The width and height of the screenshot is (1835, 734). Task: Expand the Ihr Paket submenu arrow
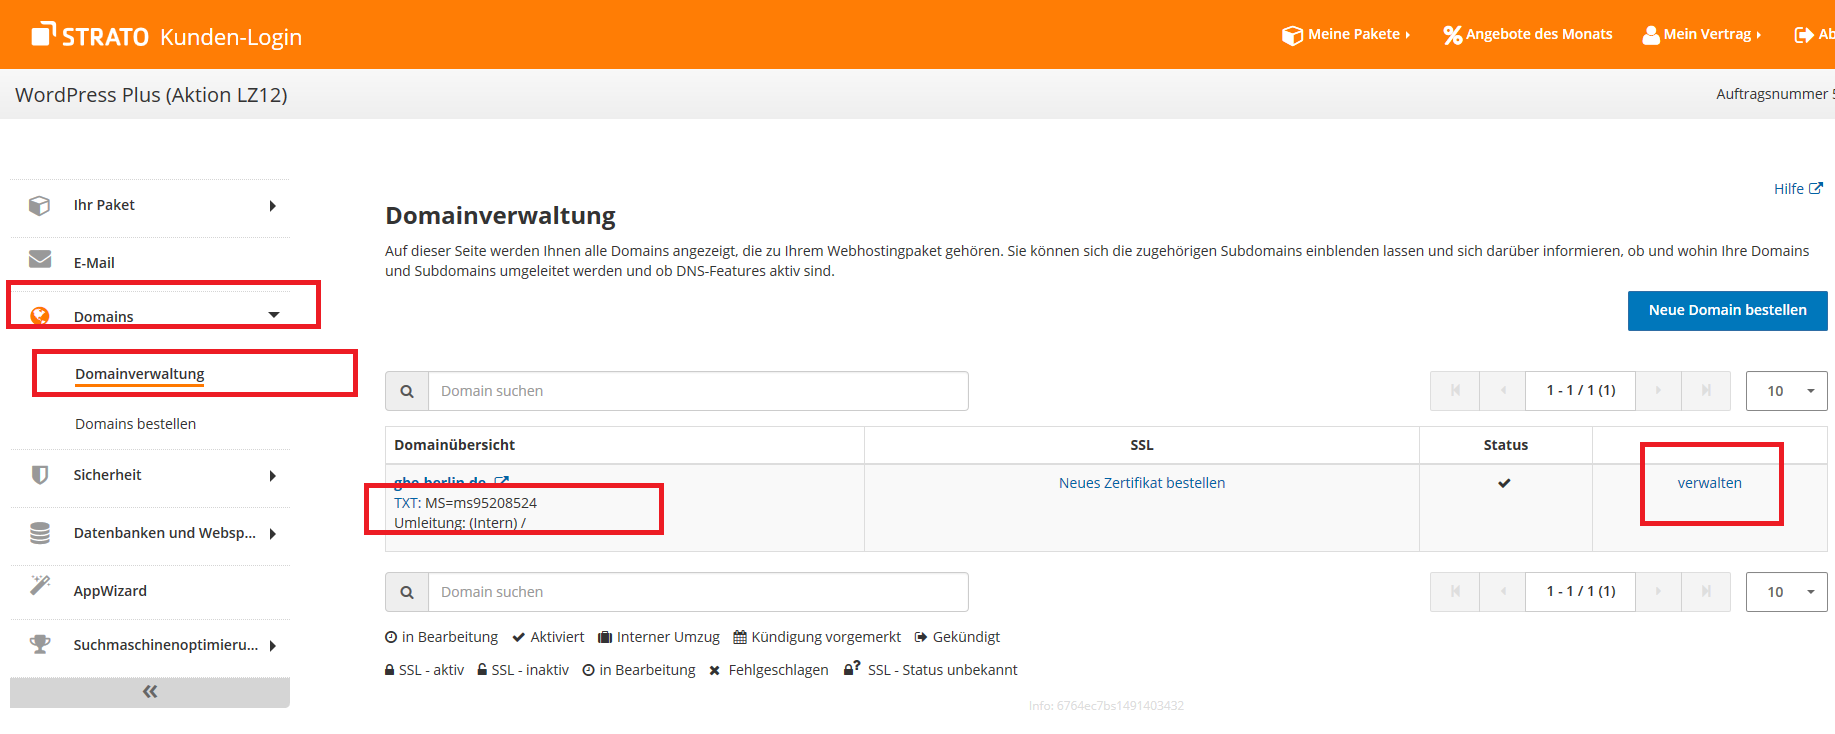272,206
